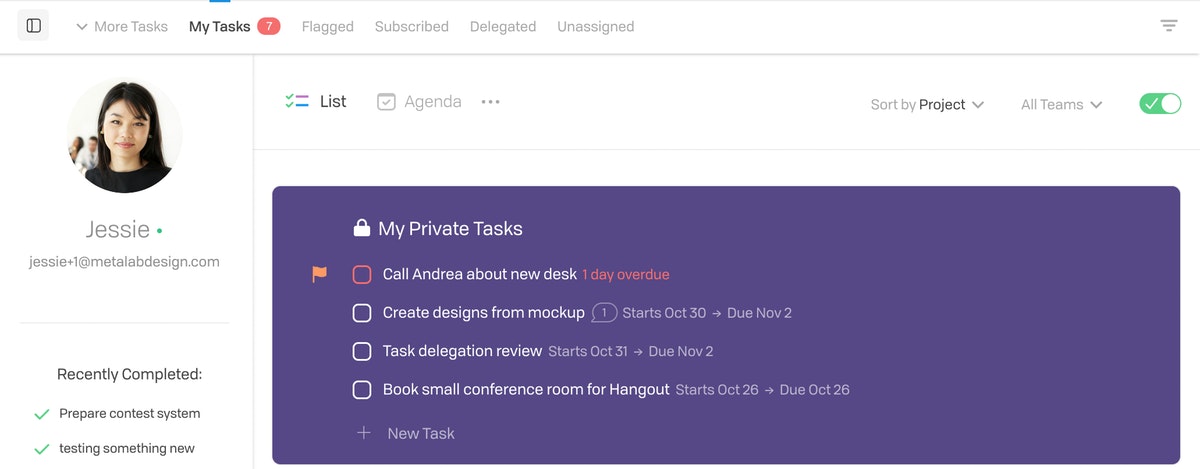
Task: Click the 1 day overdue label
Action: pyautogui.click(x=626, y=274)
